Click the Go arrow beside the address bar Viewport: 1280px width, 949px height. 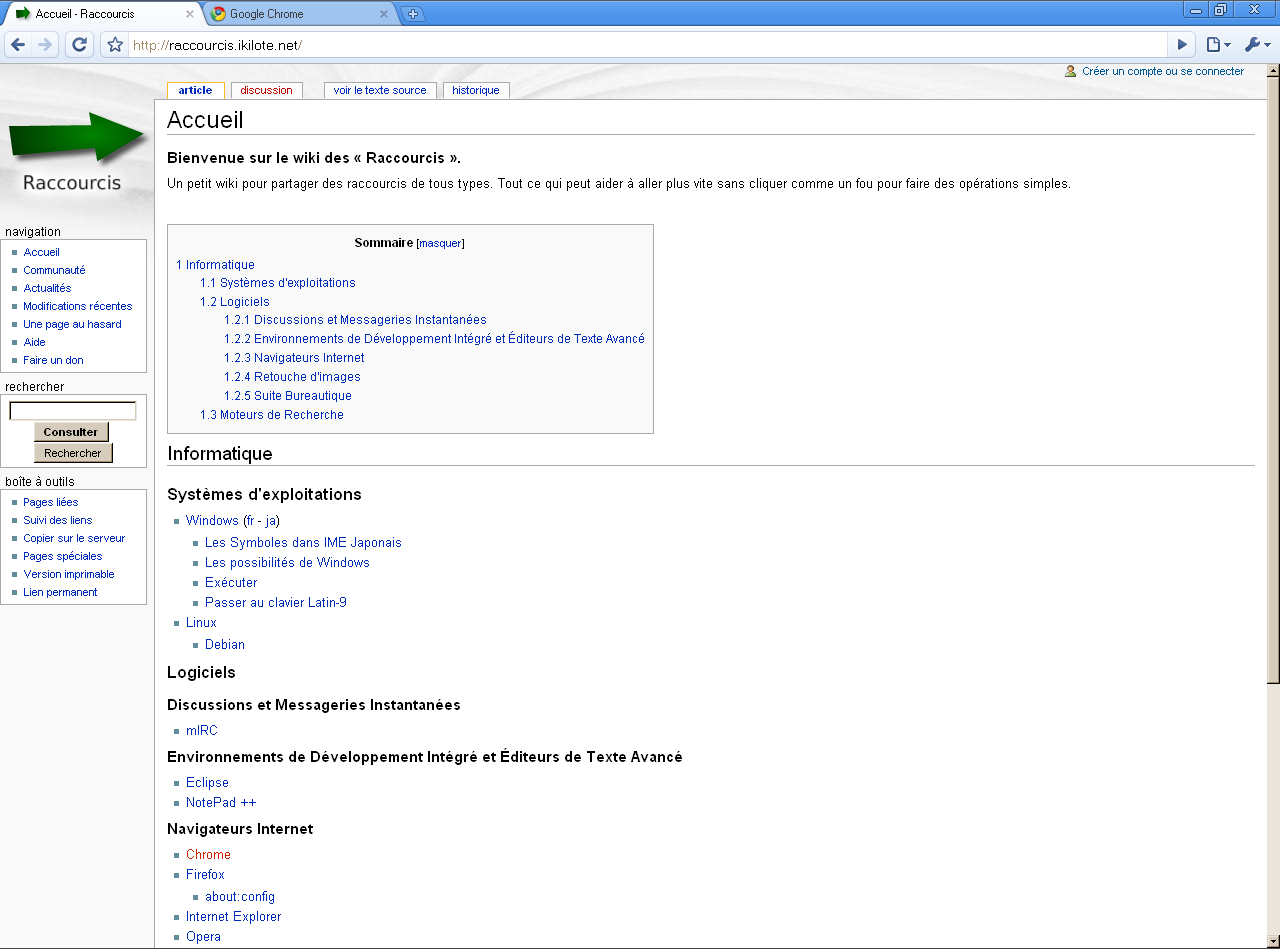pyautogui.click(x=1183, y=45)
